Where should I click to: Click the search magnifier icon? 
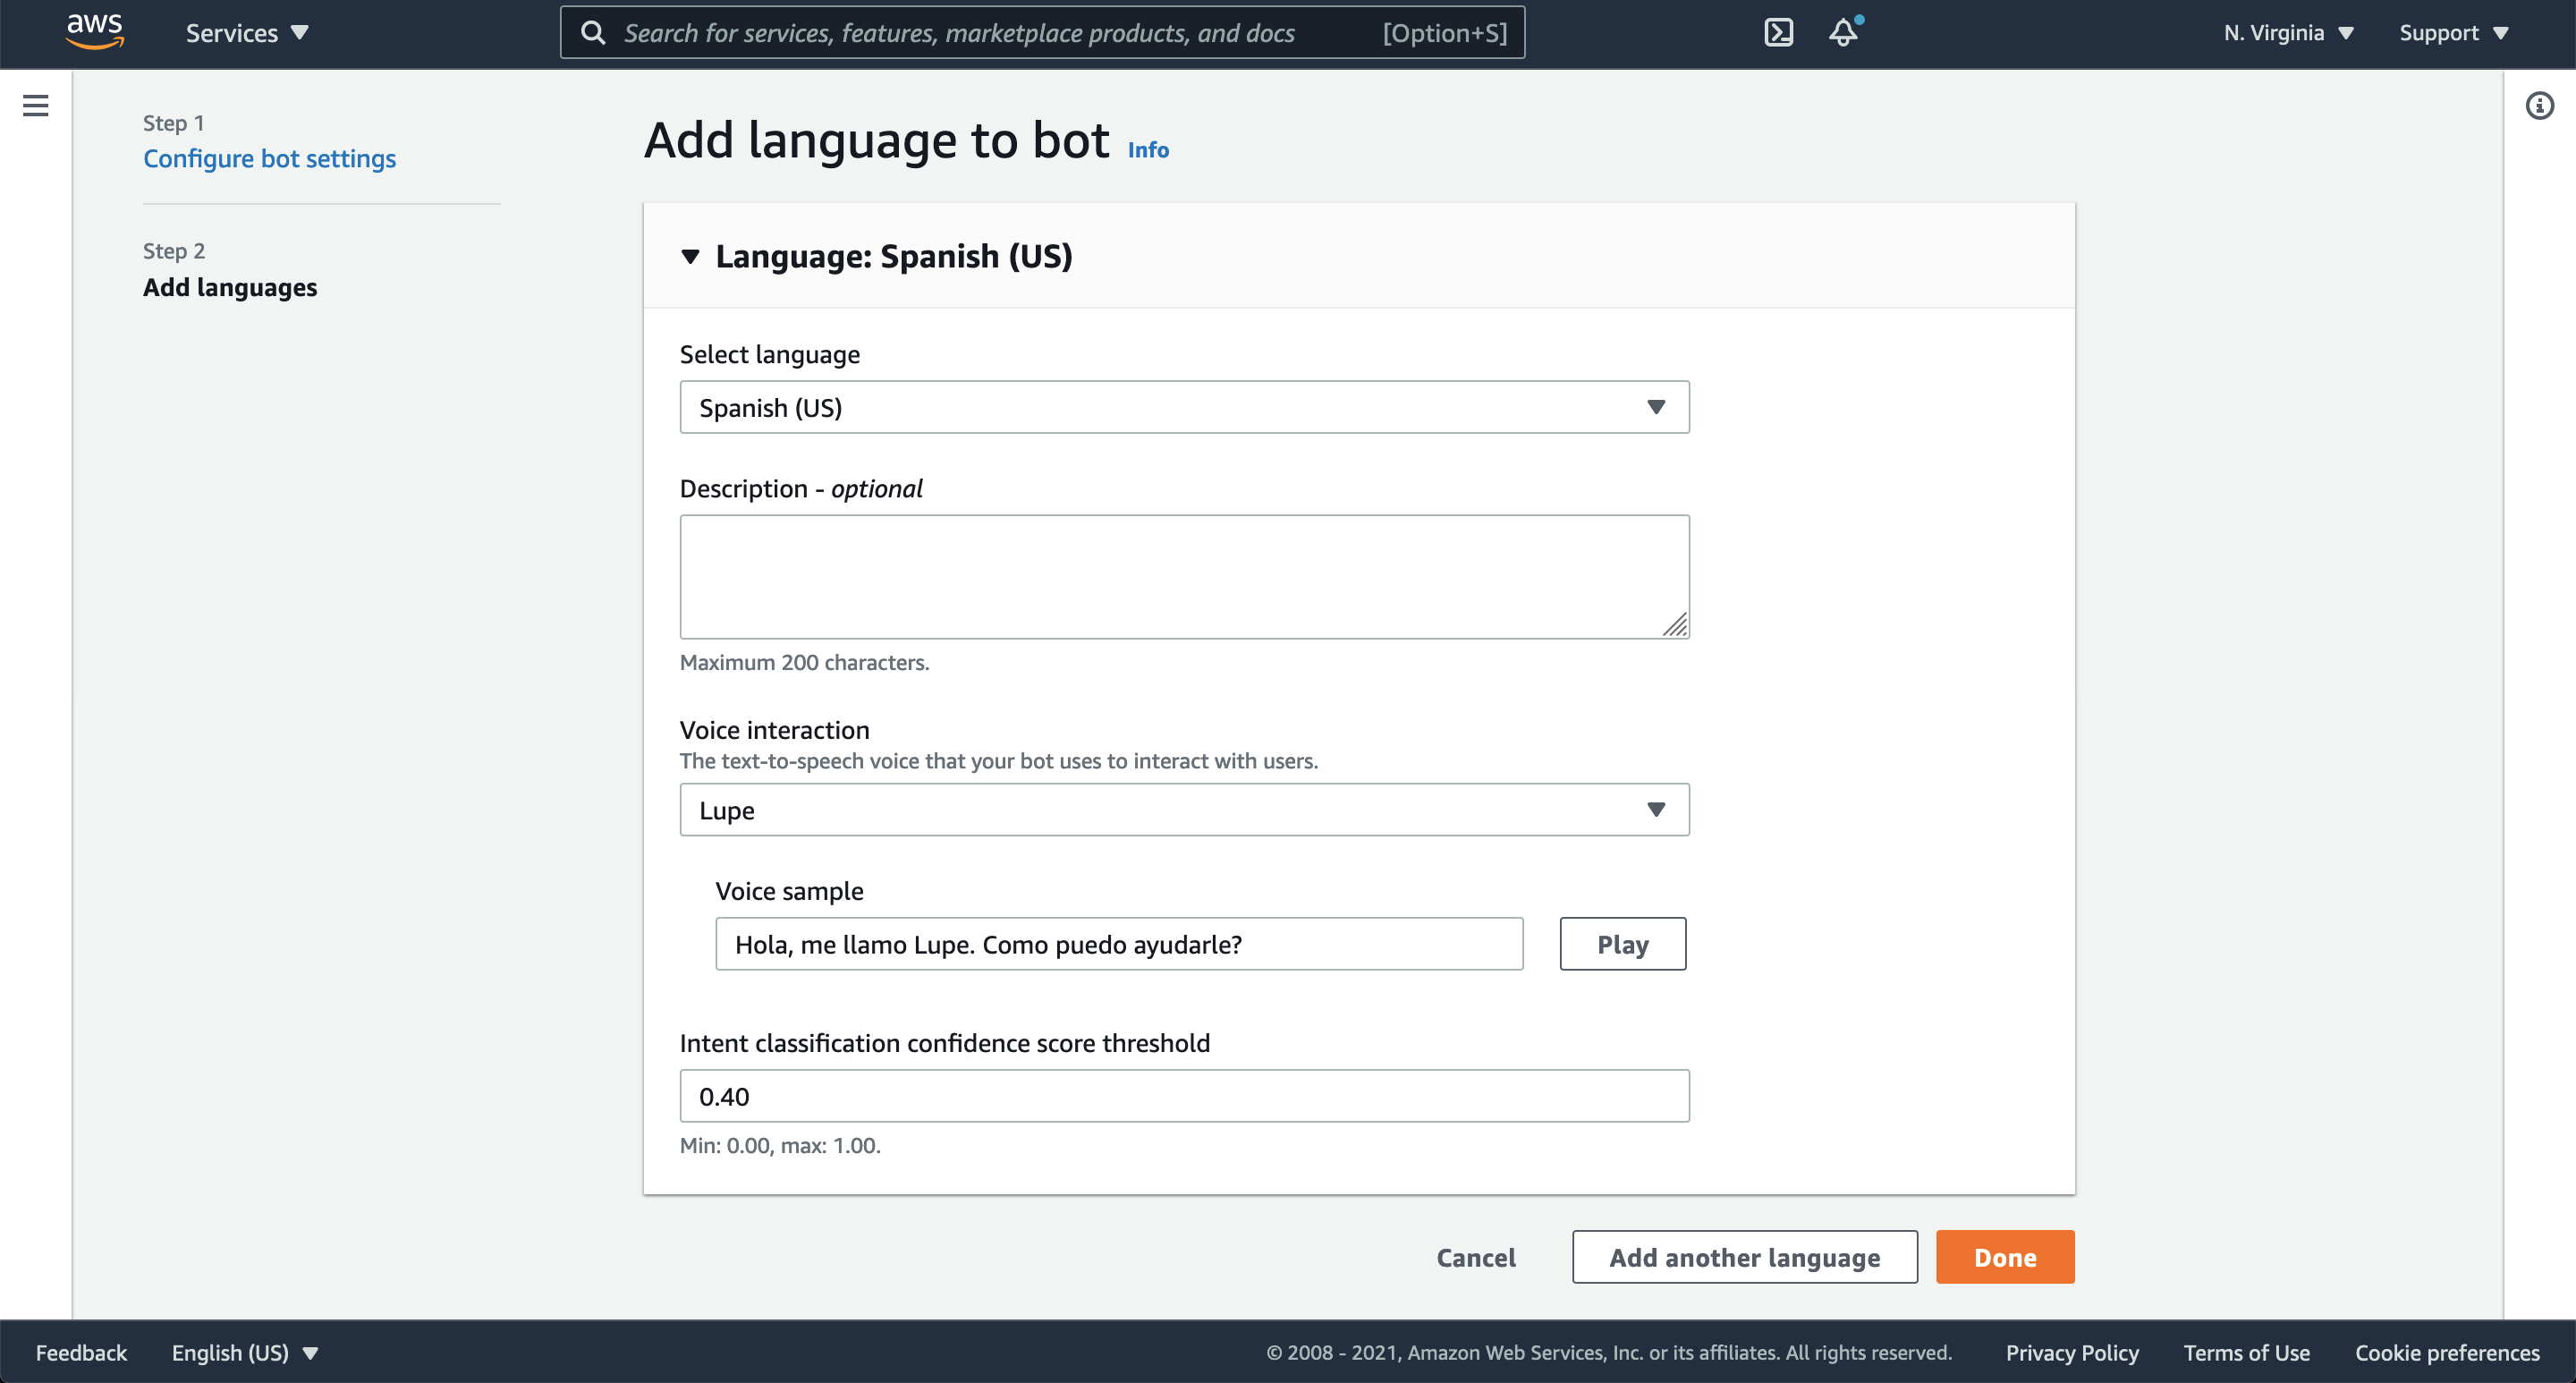593,32
